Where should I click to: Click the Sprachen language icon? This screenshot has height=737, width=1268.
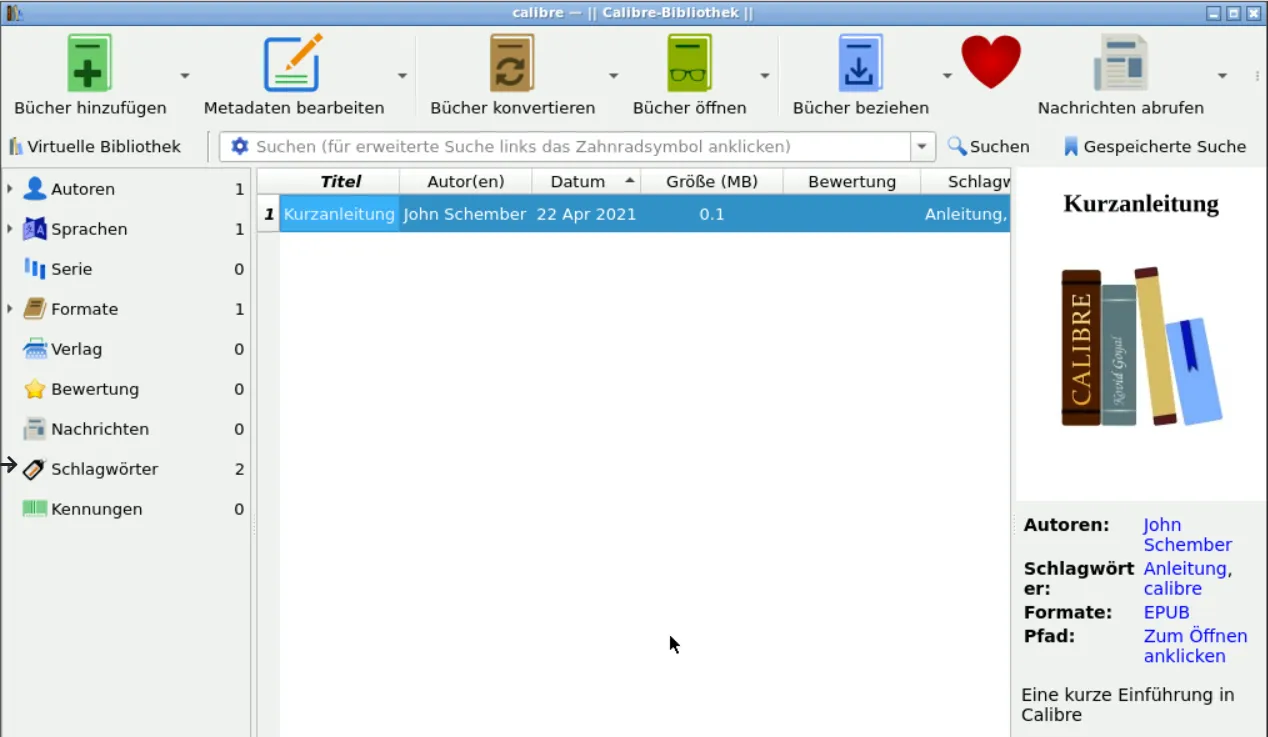click(x=35, y=229)
